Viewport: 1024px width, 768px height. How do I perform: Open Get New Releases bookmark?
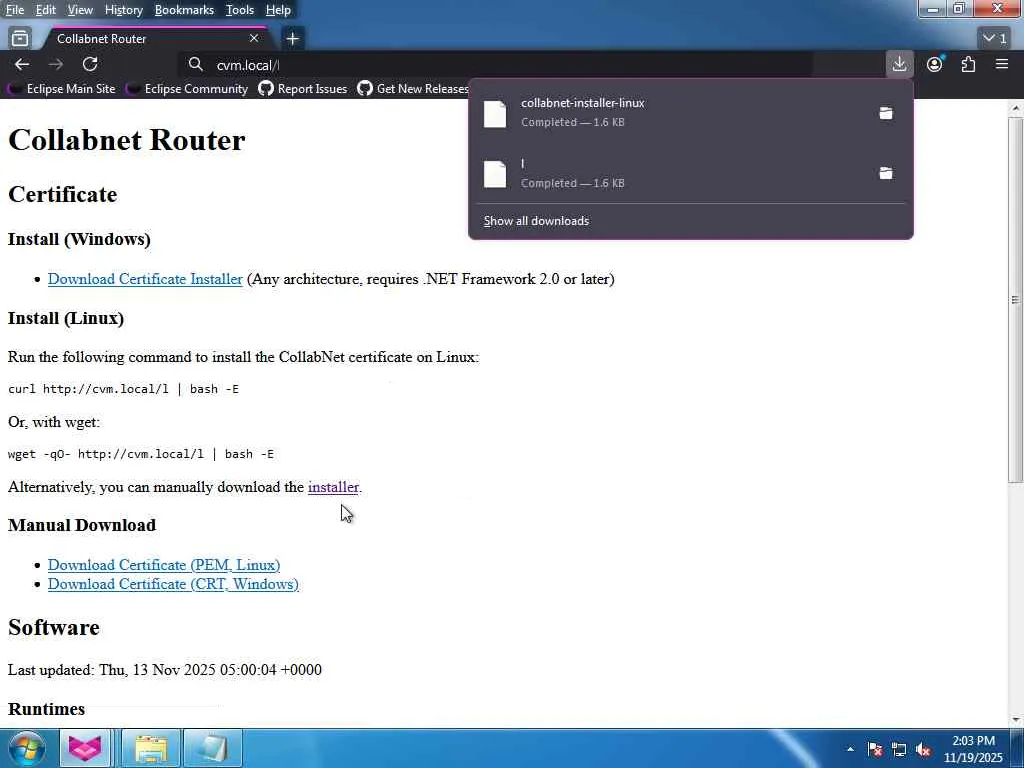point(414,89)
